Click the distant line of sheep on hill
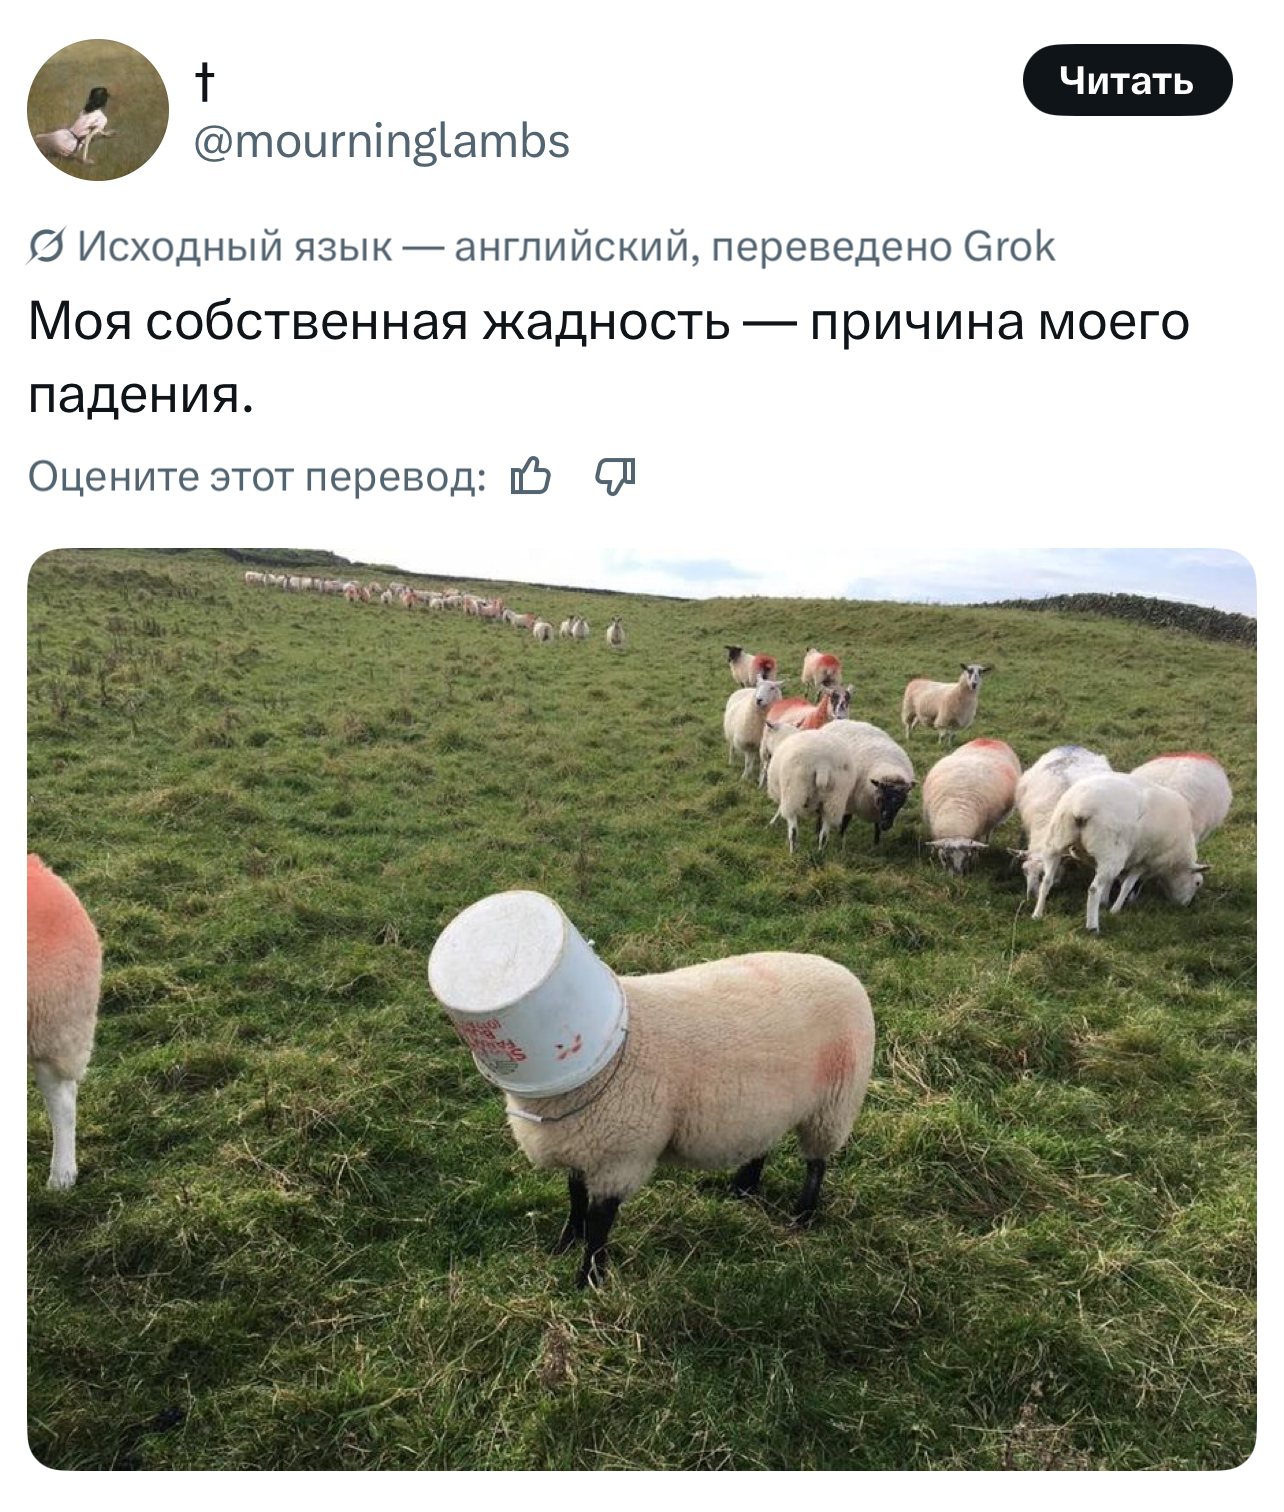 (x=435, y=605)
